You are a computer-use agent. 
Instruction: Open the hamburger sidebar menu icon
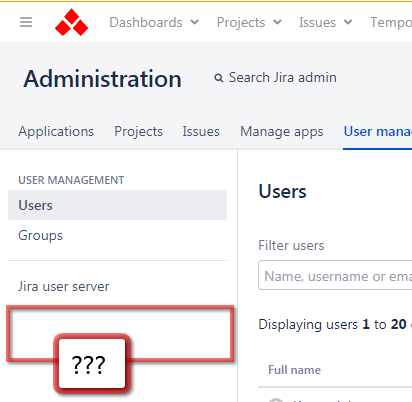click(x=26, y=22)
